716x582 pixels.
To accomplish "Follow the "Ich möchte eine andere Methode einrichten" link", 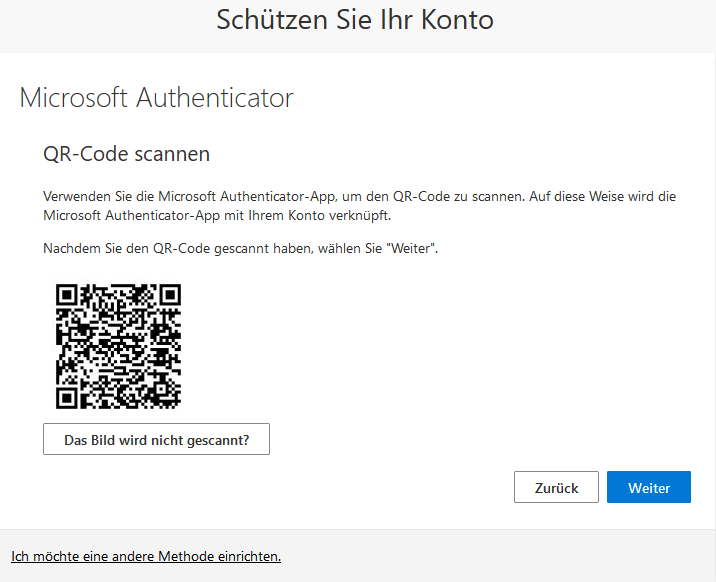I will (146, 556).
